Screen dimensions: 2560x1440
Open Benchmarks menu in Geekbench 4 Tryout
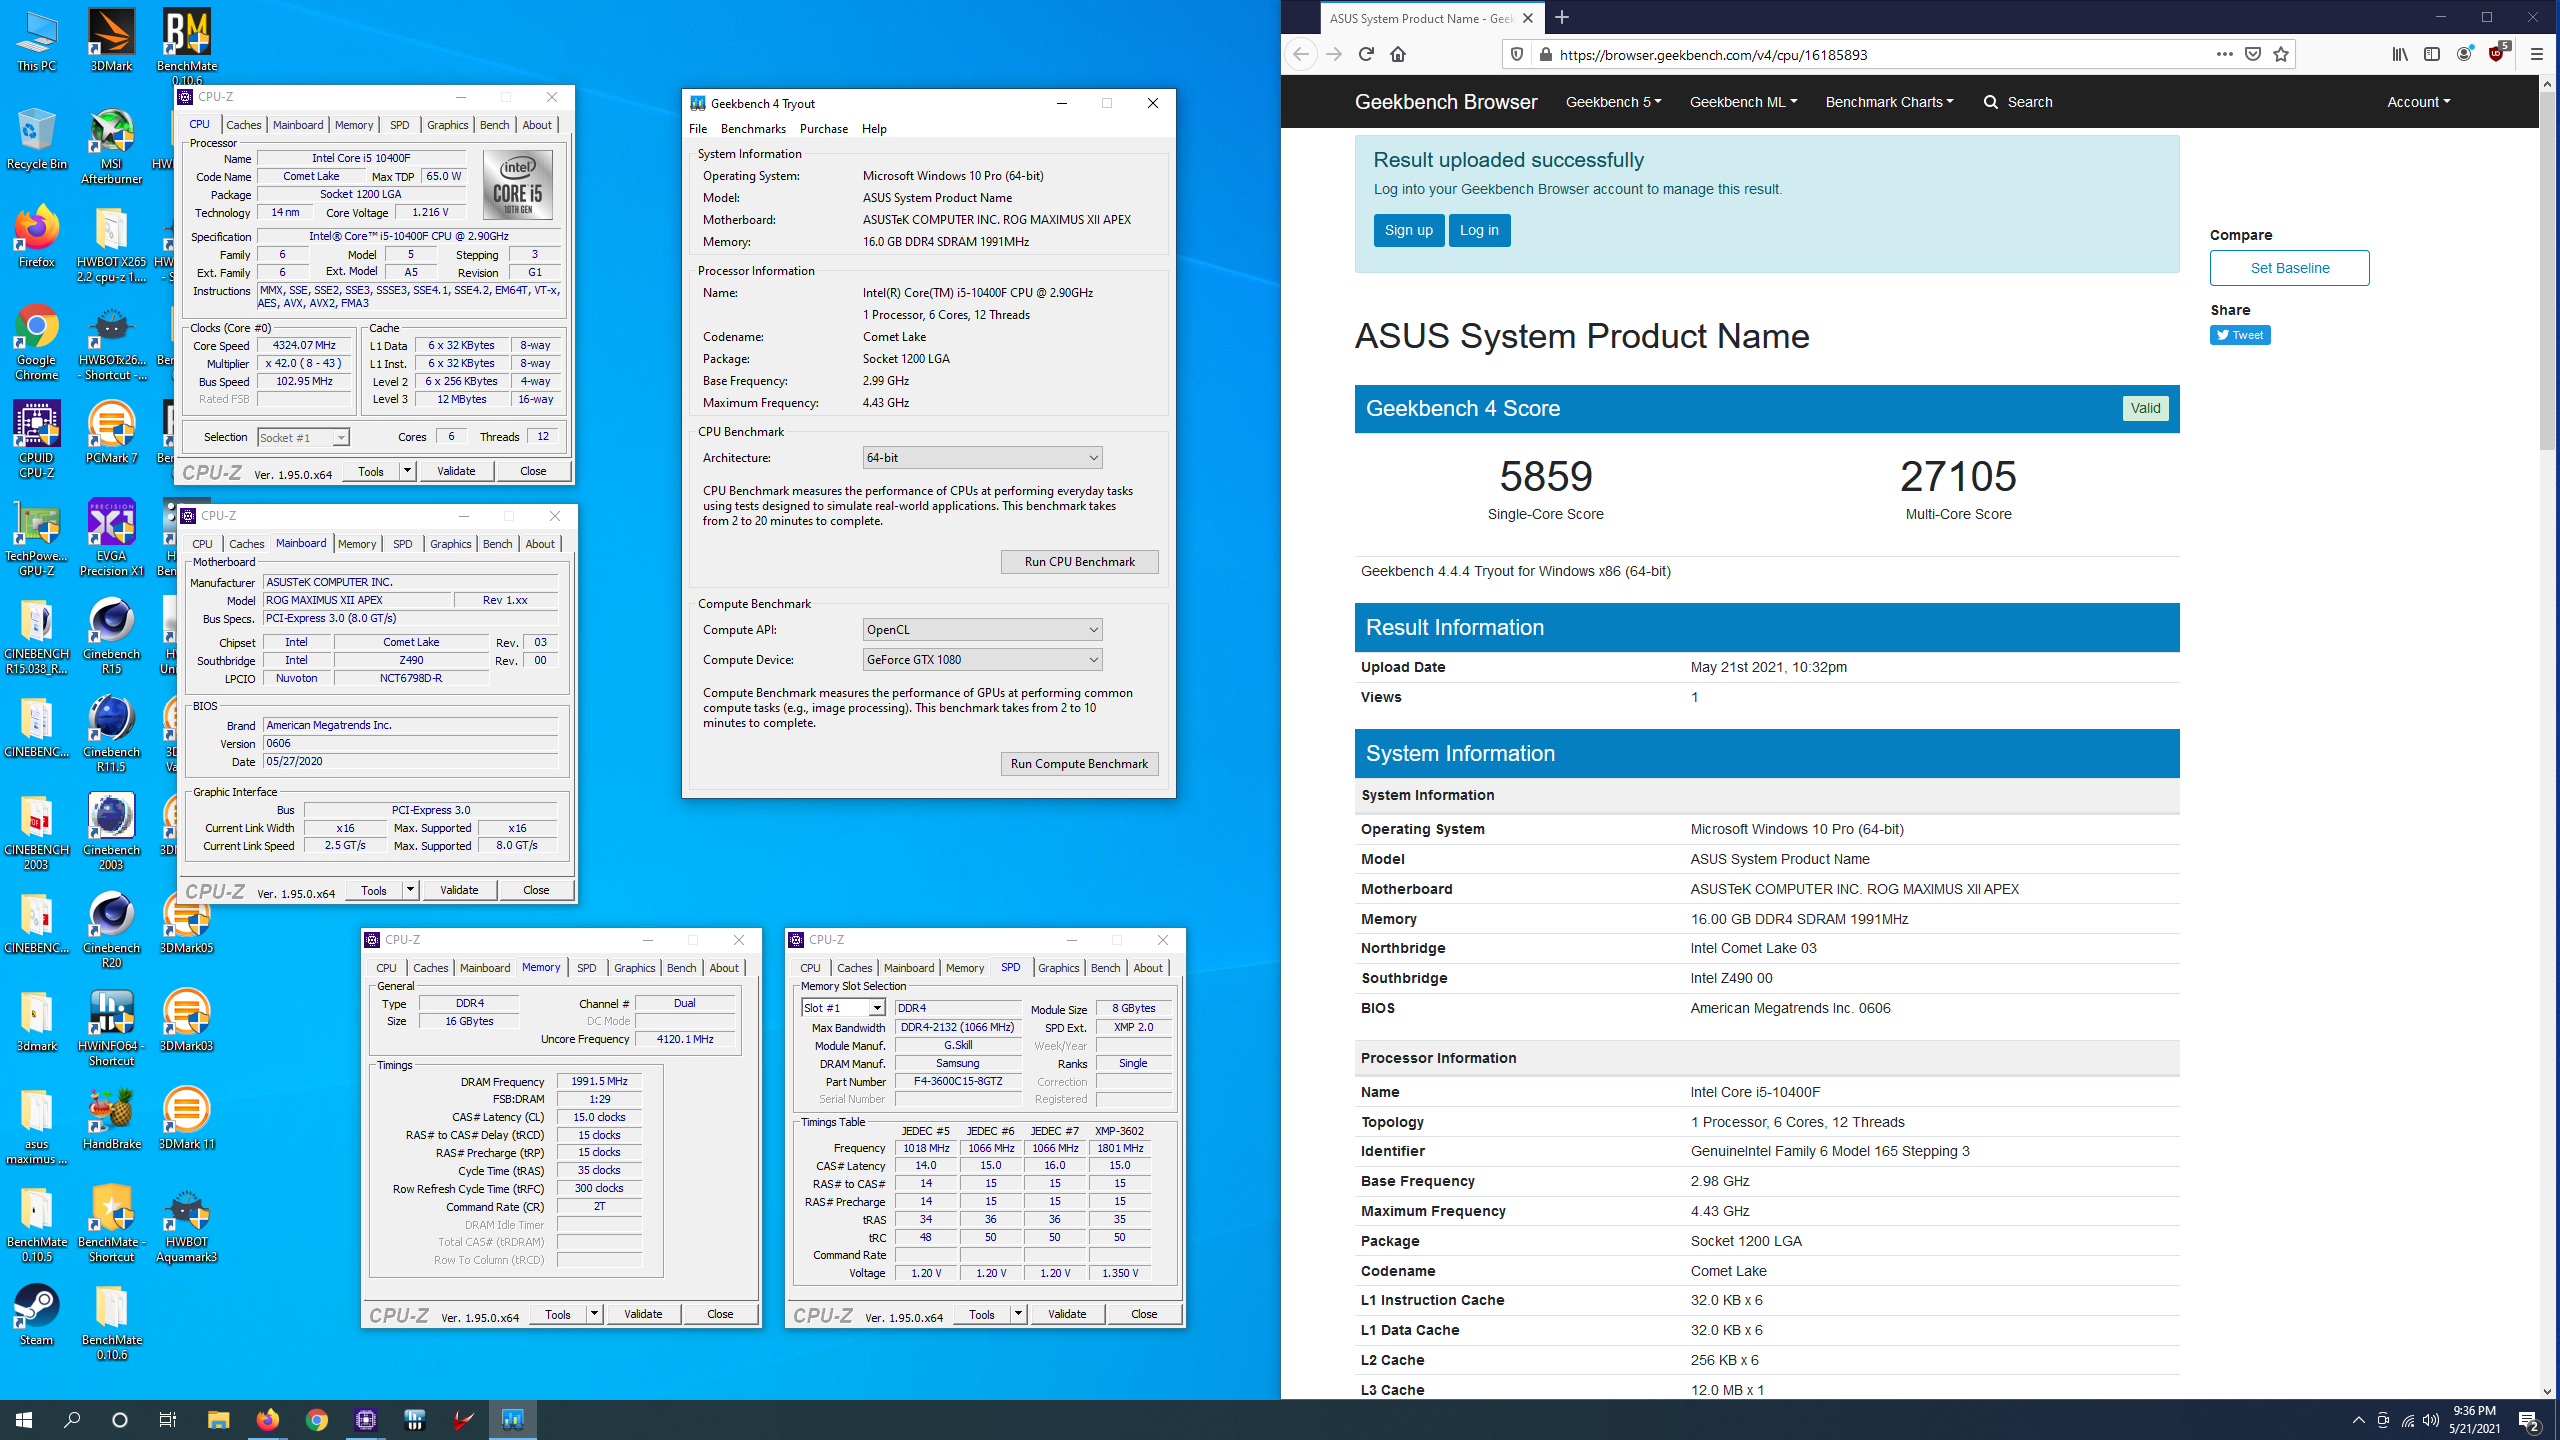tap(753, 129)
